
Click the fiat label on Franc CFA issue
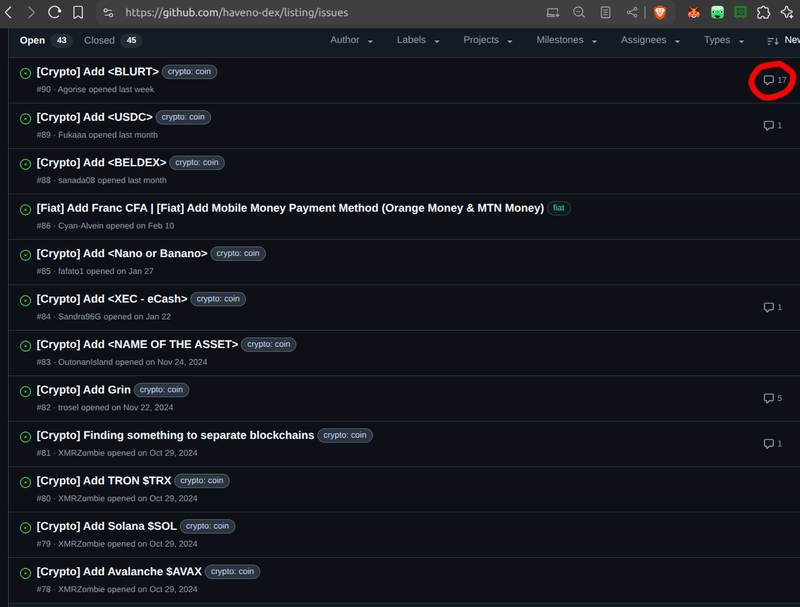[x=559, y=208]
